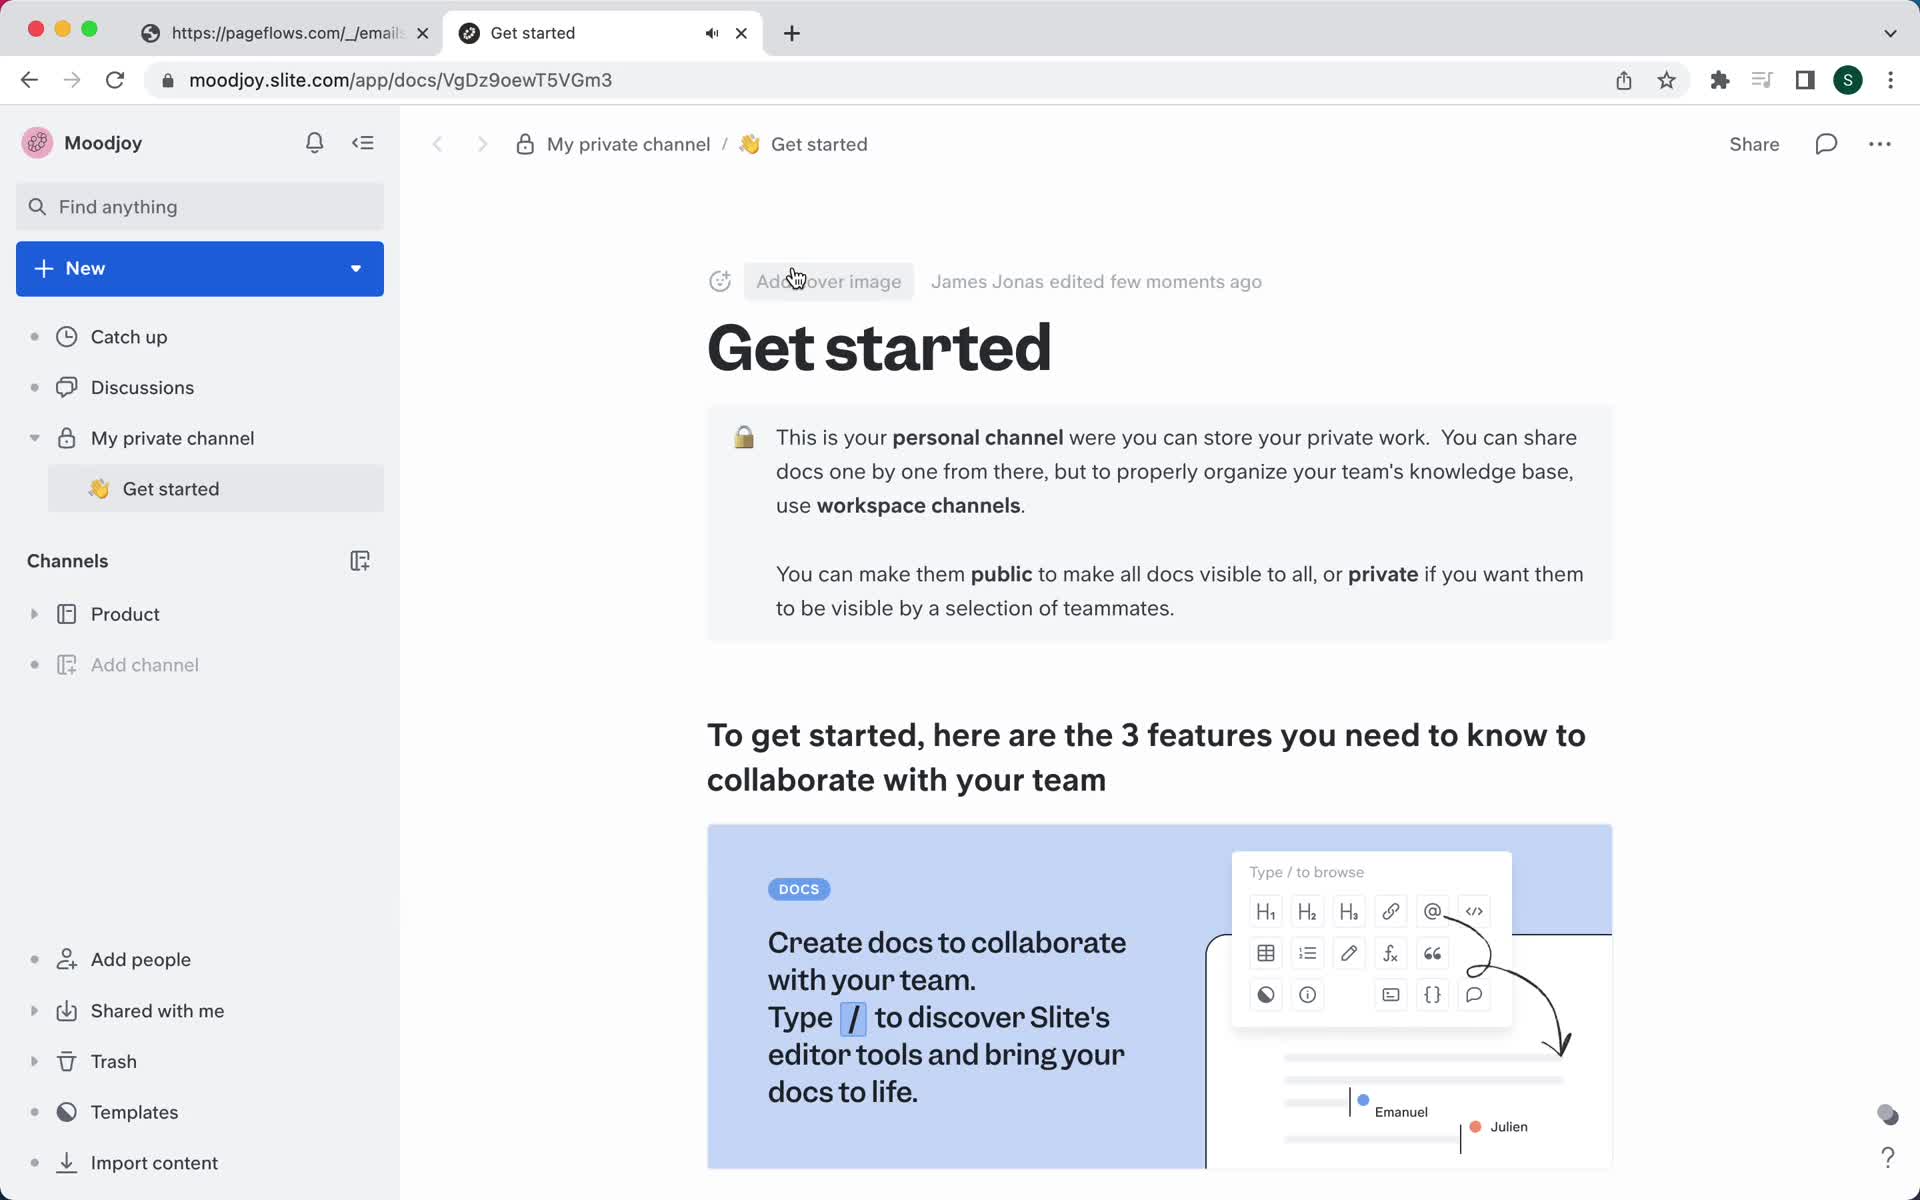Screen dimensions: 1920x1200
Task: Click the Find anything search field
Action: tap(199, 206)
